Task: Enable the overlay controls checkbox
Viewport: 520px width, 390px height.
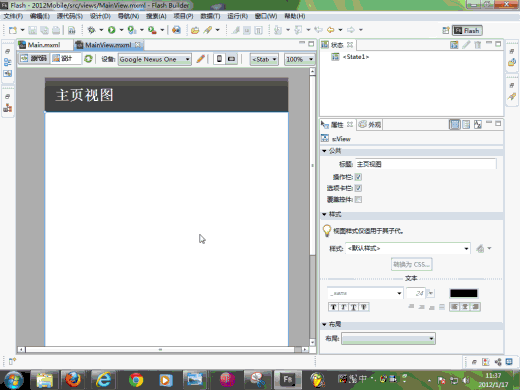Action: (x=358, y=200)
